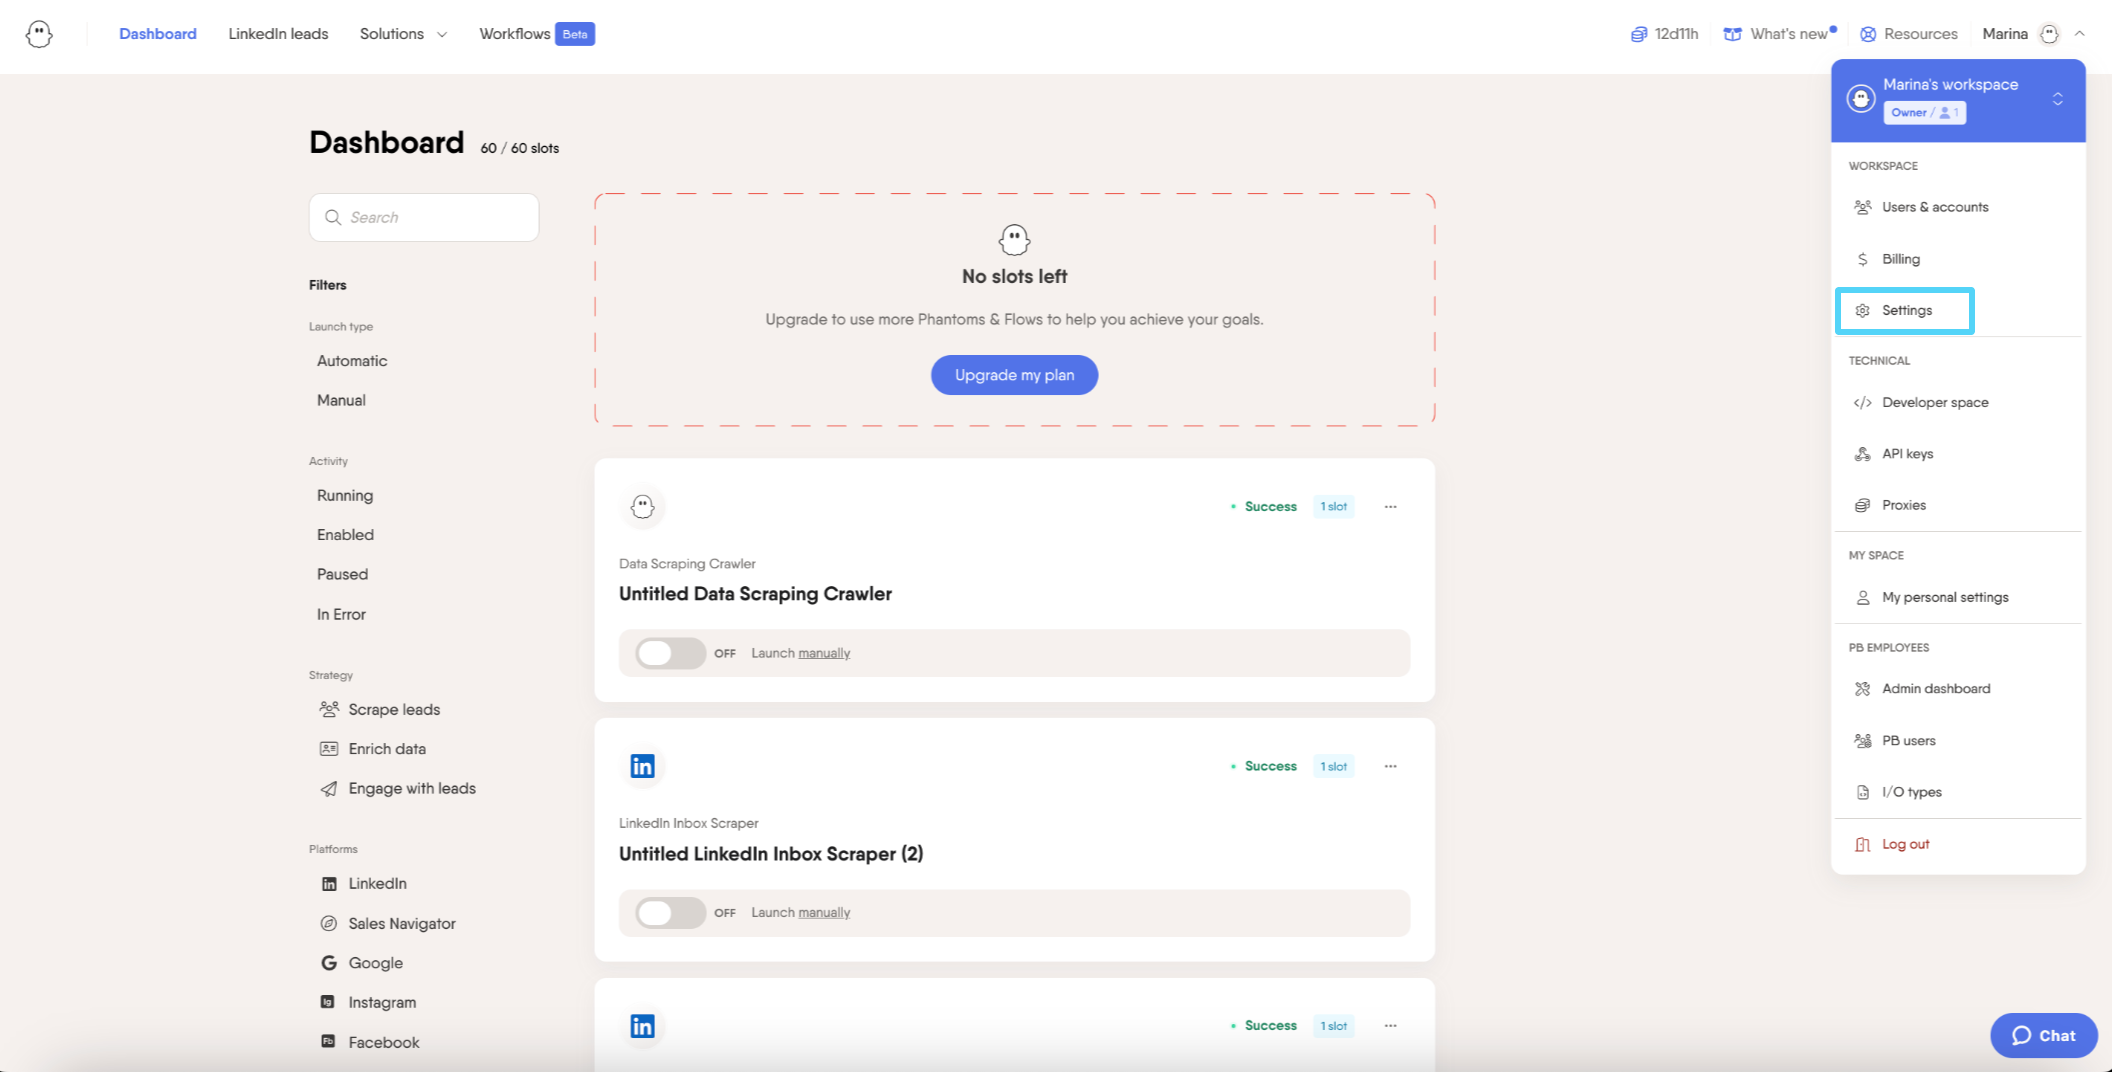
Task: Click the API keys icon
Action: click(x=1862, y=454)
